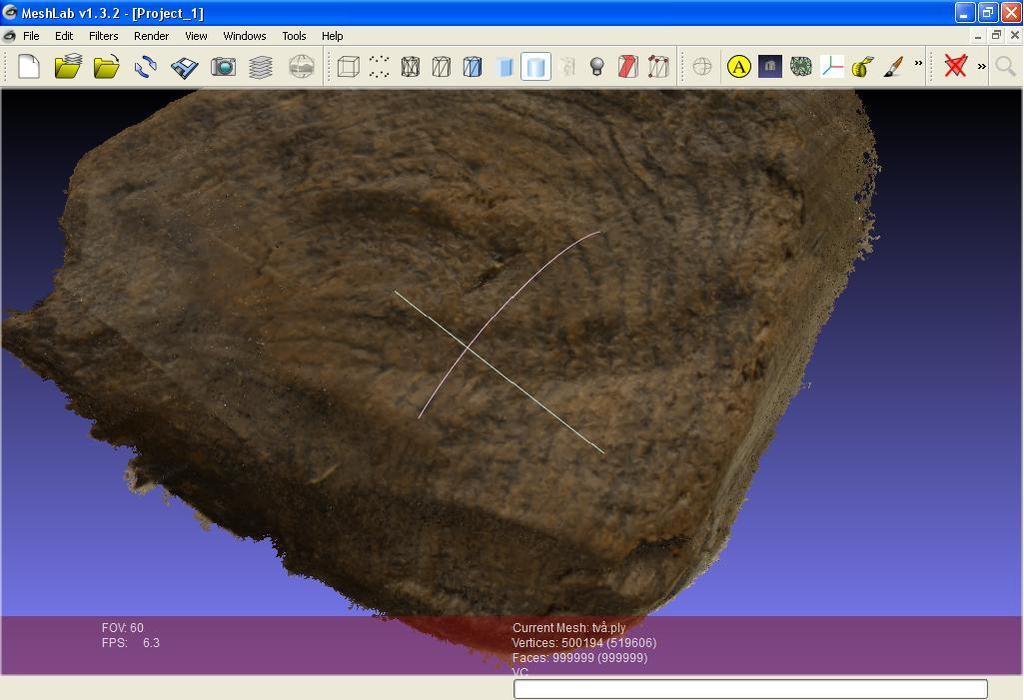Open the Filters menu
The width and height of the screenshot is (1024, 700).
point(104,36)
